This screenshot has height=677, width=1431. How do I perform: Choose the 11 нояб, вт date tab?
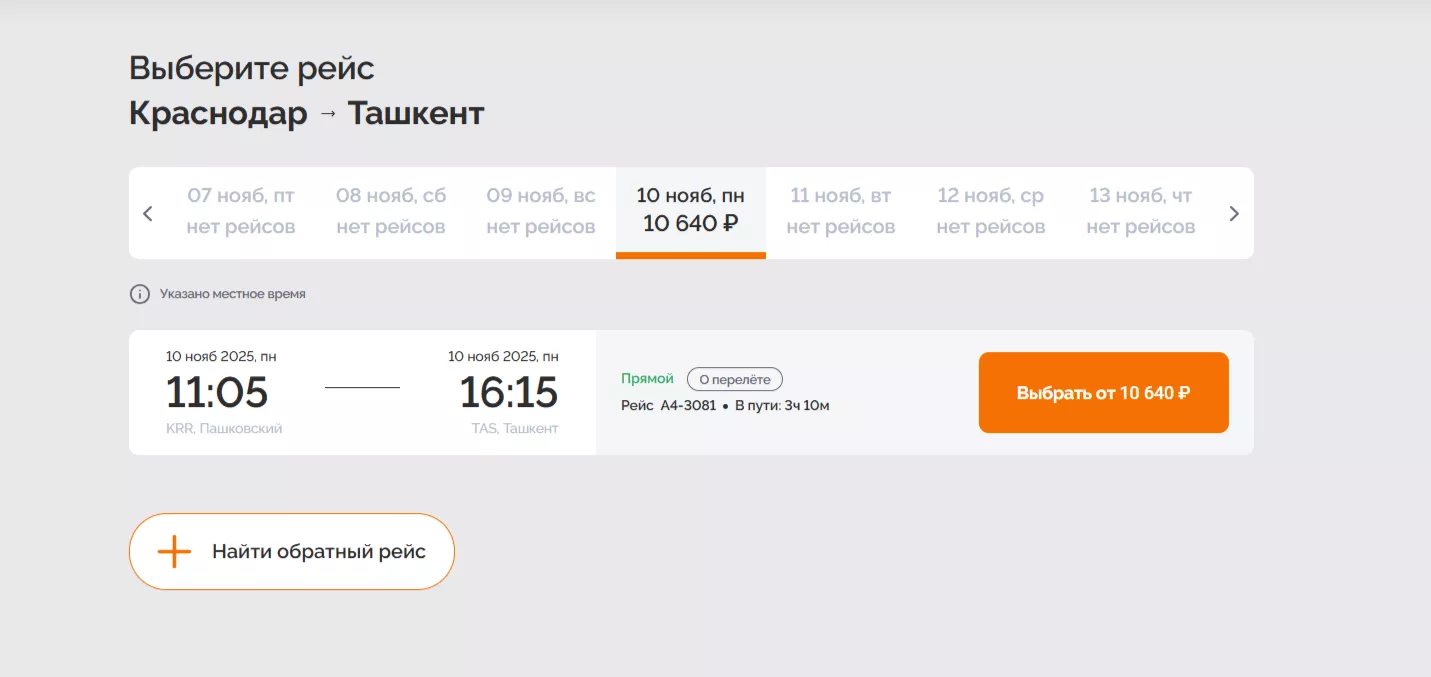841,211
